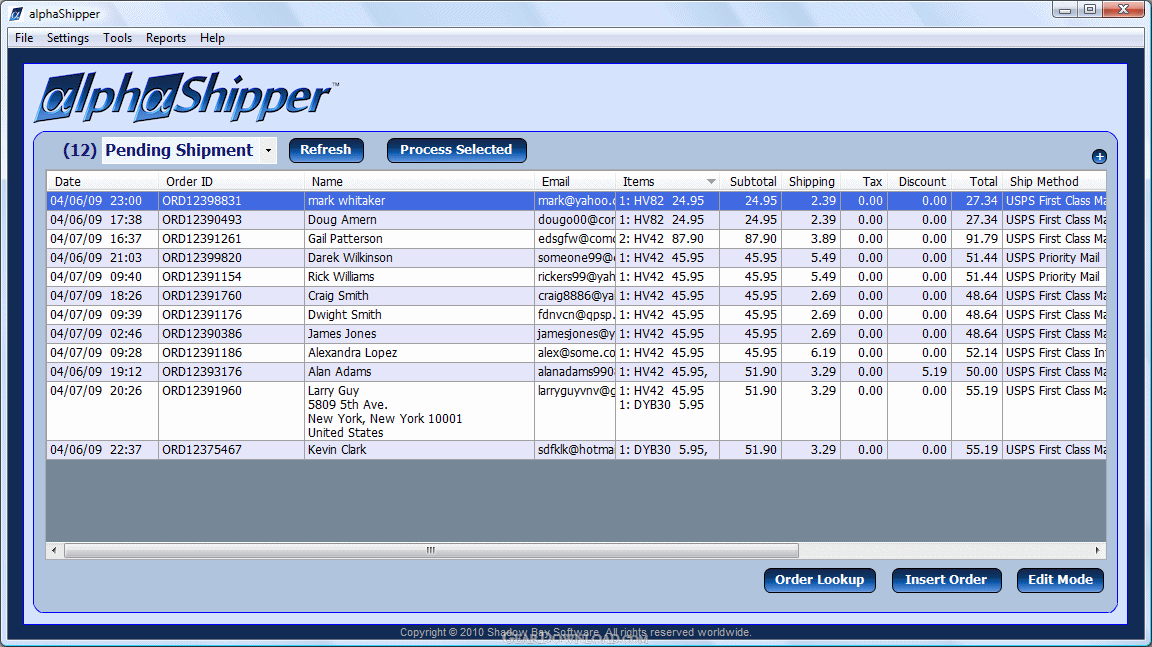Image resolution: width=1152 pixels, height=647 pixels.
Task: Click the 3.89 shipping value
Action: [x=823, y=239]
